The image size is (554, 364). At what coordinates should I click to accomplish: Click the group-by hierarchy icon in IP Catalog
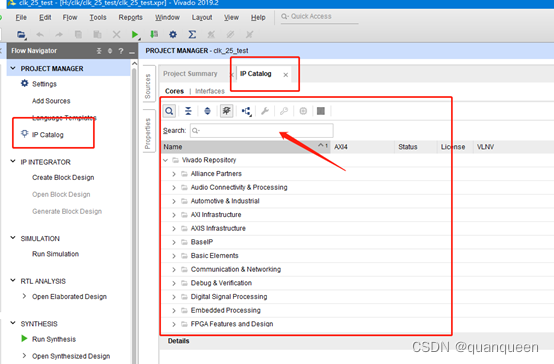(246, 111)
